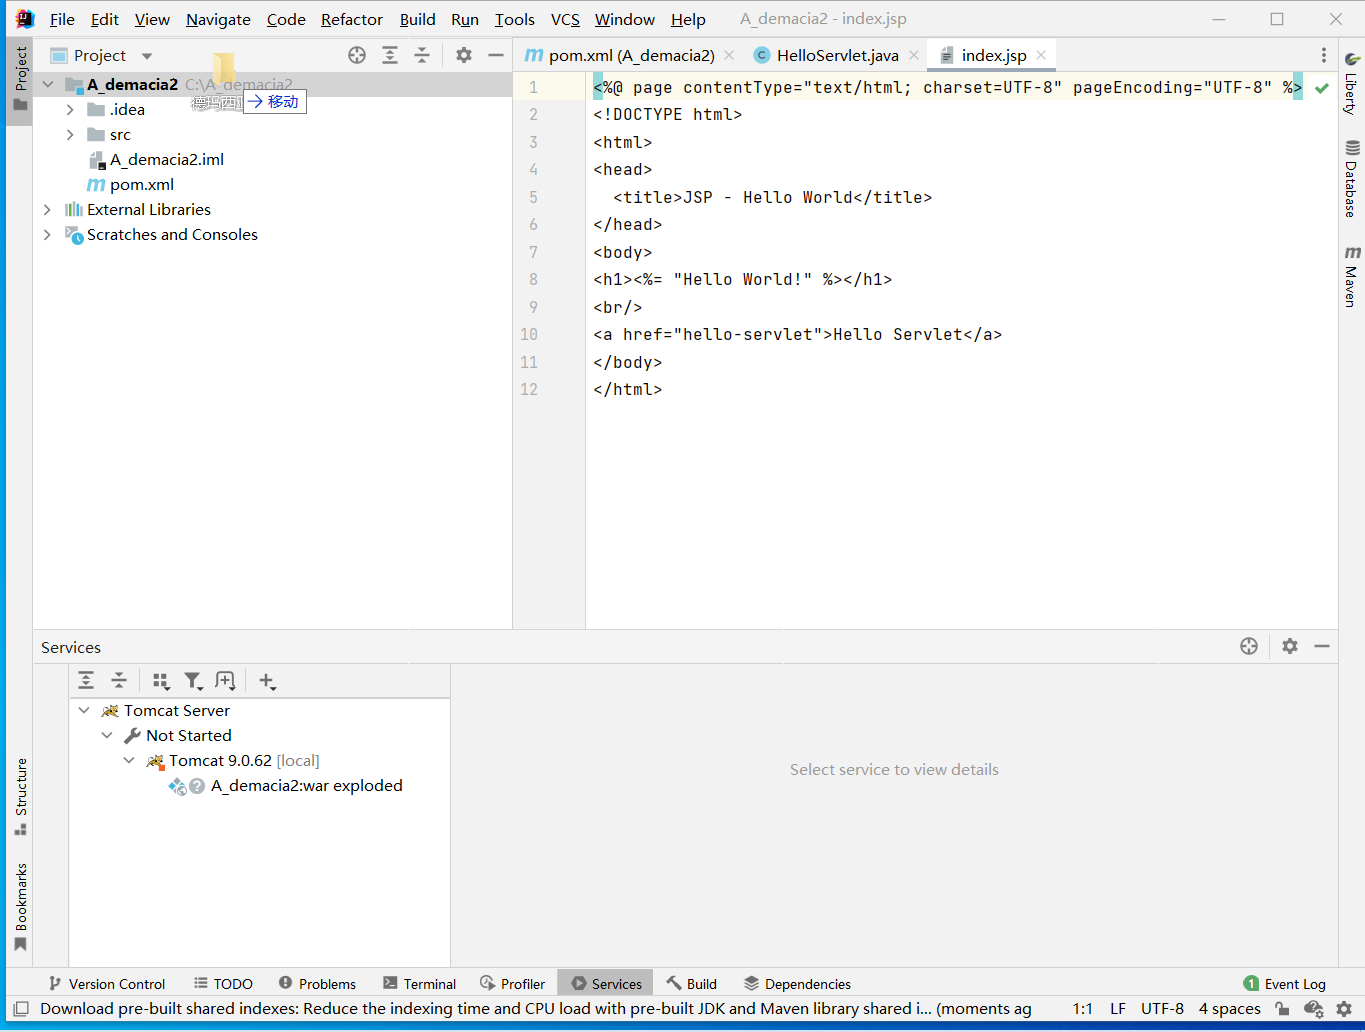Close the pom.xml editor tab
The image size is (1365, 1032).
(x=729, y=55)
